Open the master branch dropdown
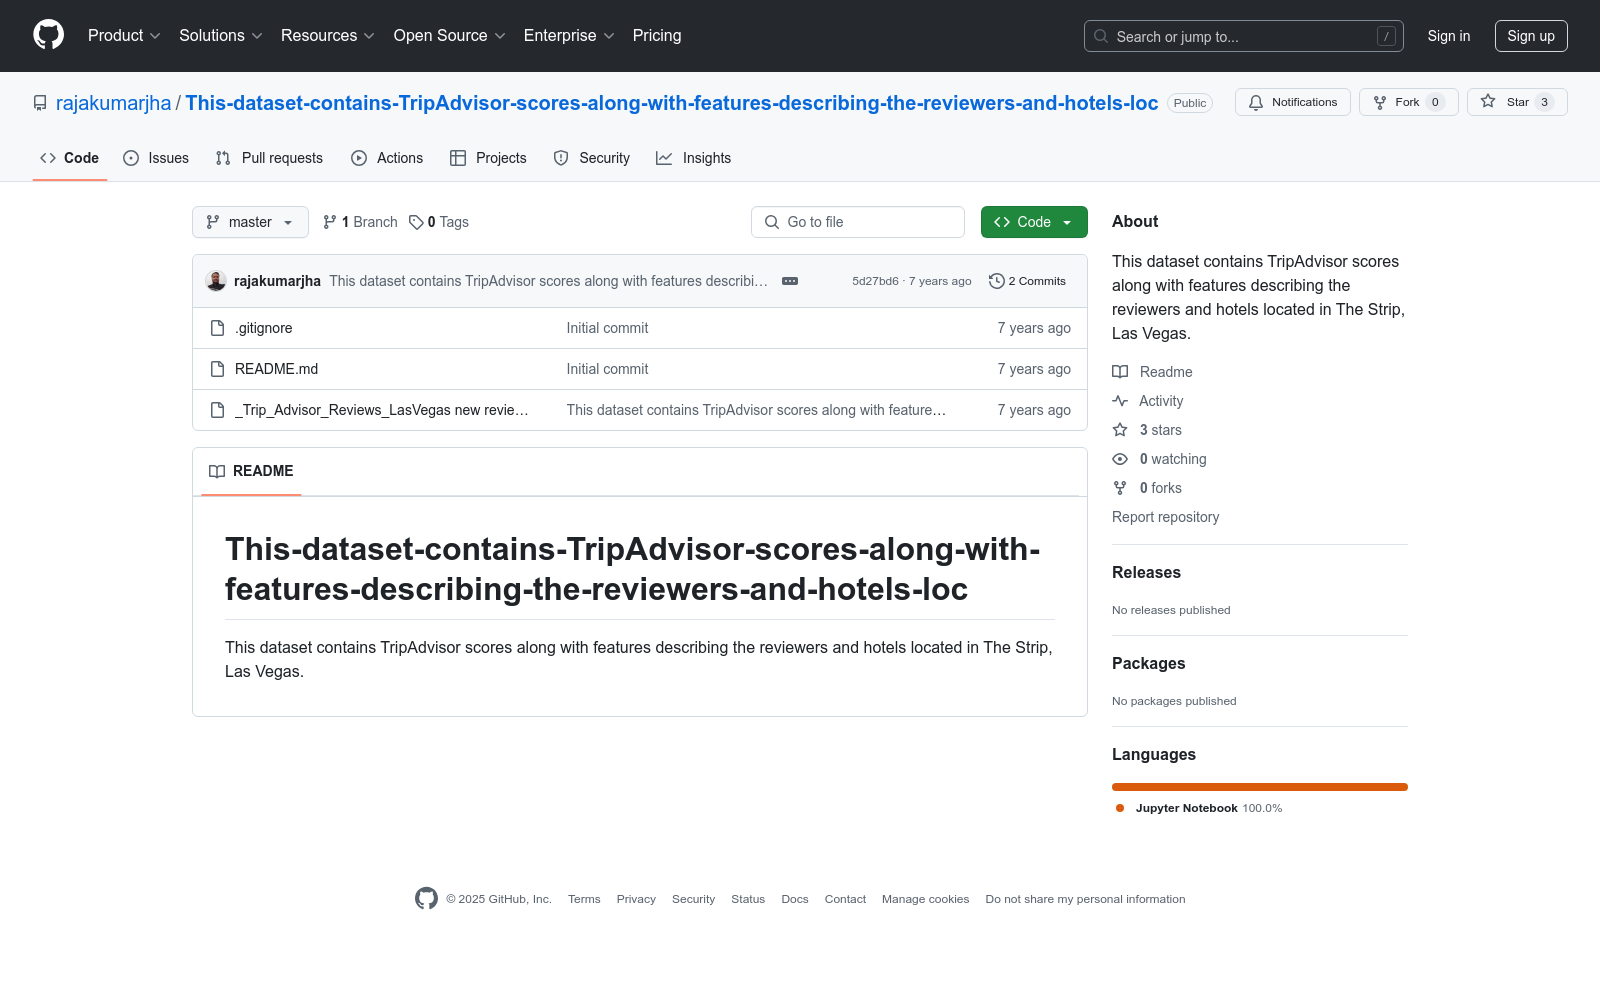The image size is (1600, 1000). coord(250,222)
